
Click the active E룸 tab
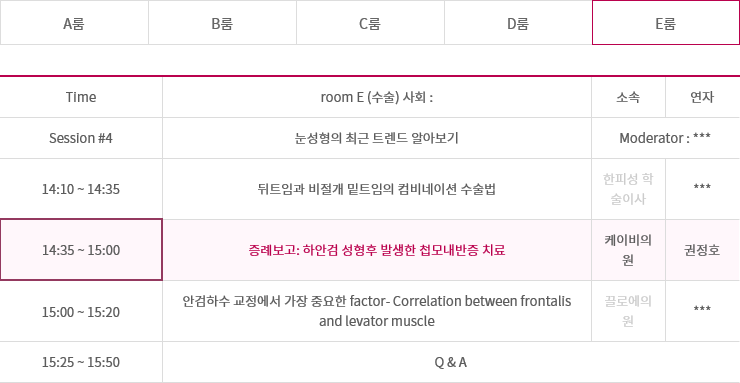pos(666,23)
